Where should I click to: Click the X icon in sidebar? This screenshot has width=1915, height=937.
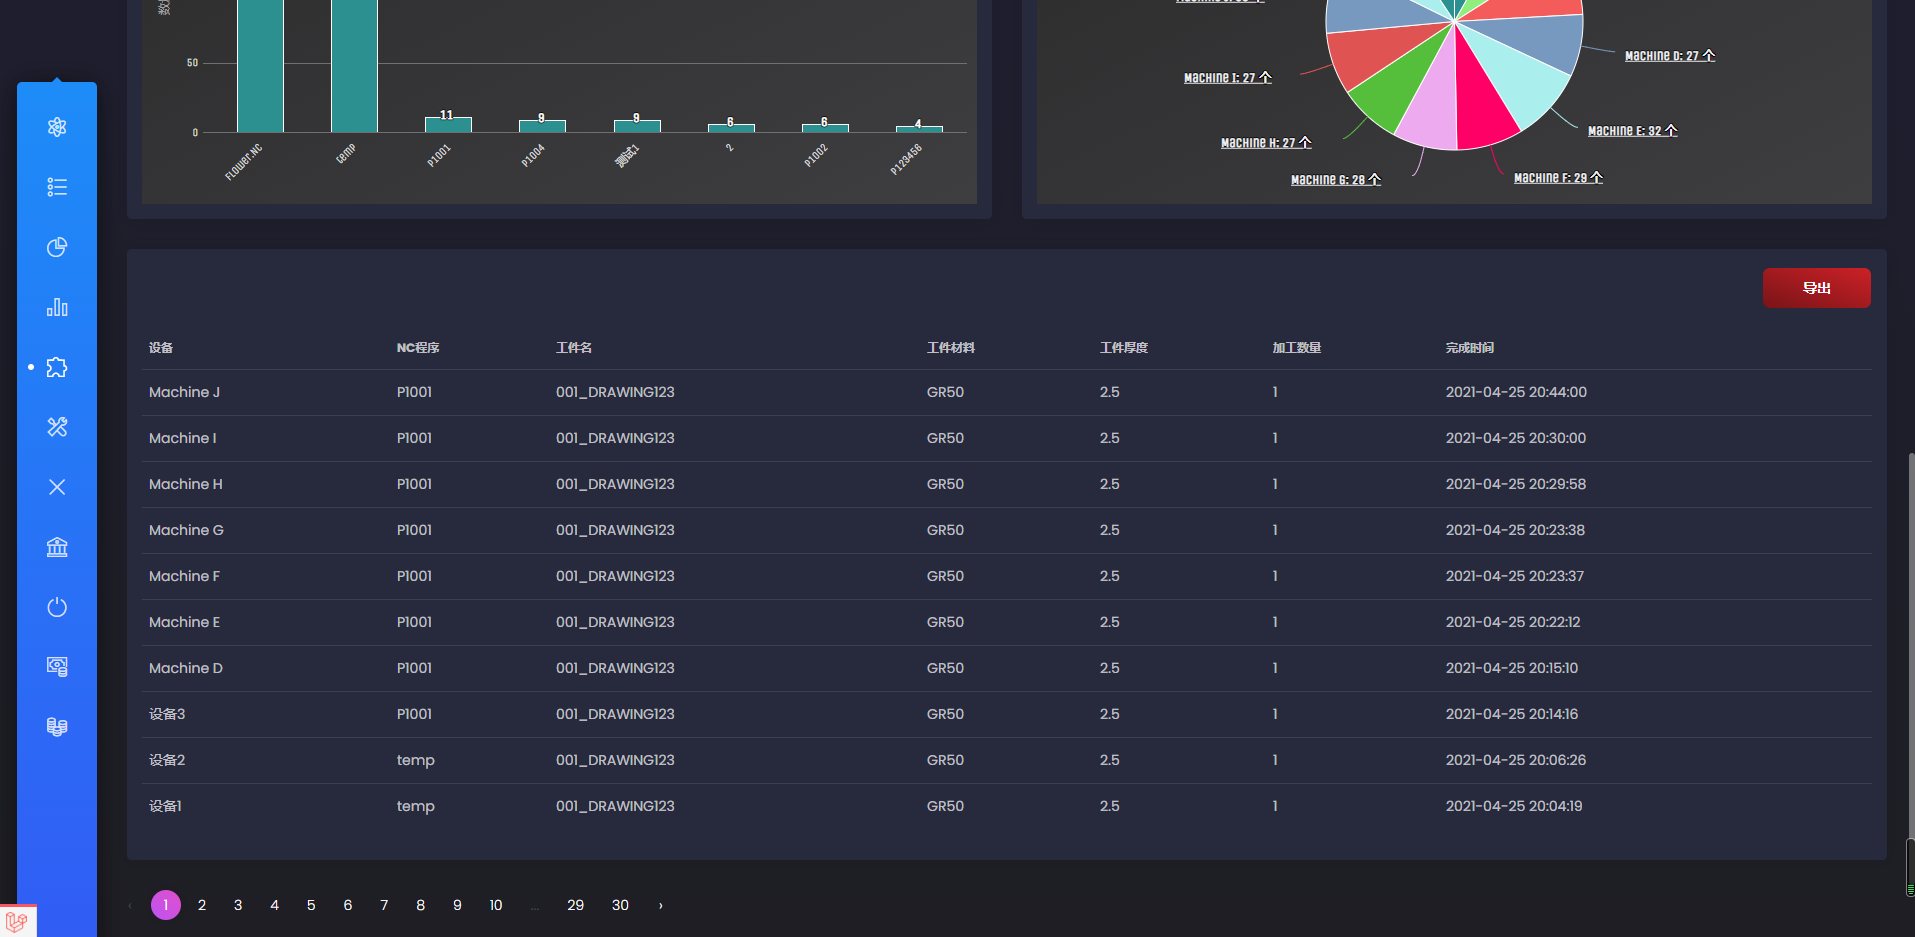tap(57, 487)
